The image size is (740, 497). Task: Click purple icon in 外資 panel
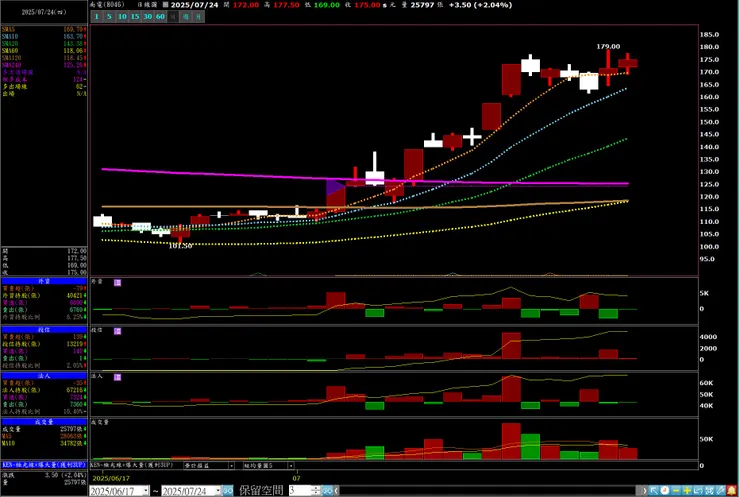118,282
